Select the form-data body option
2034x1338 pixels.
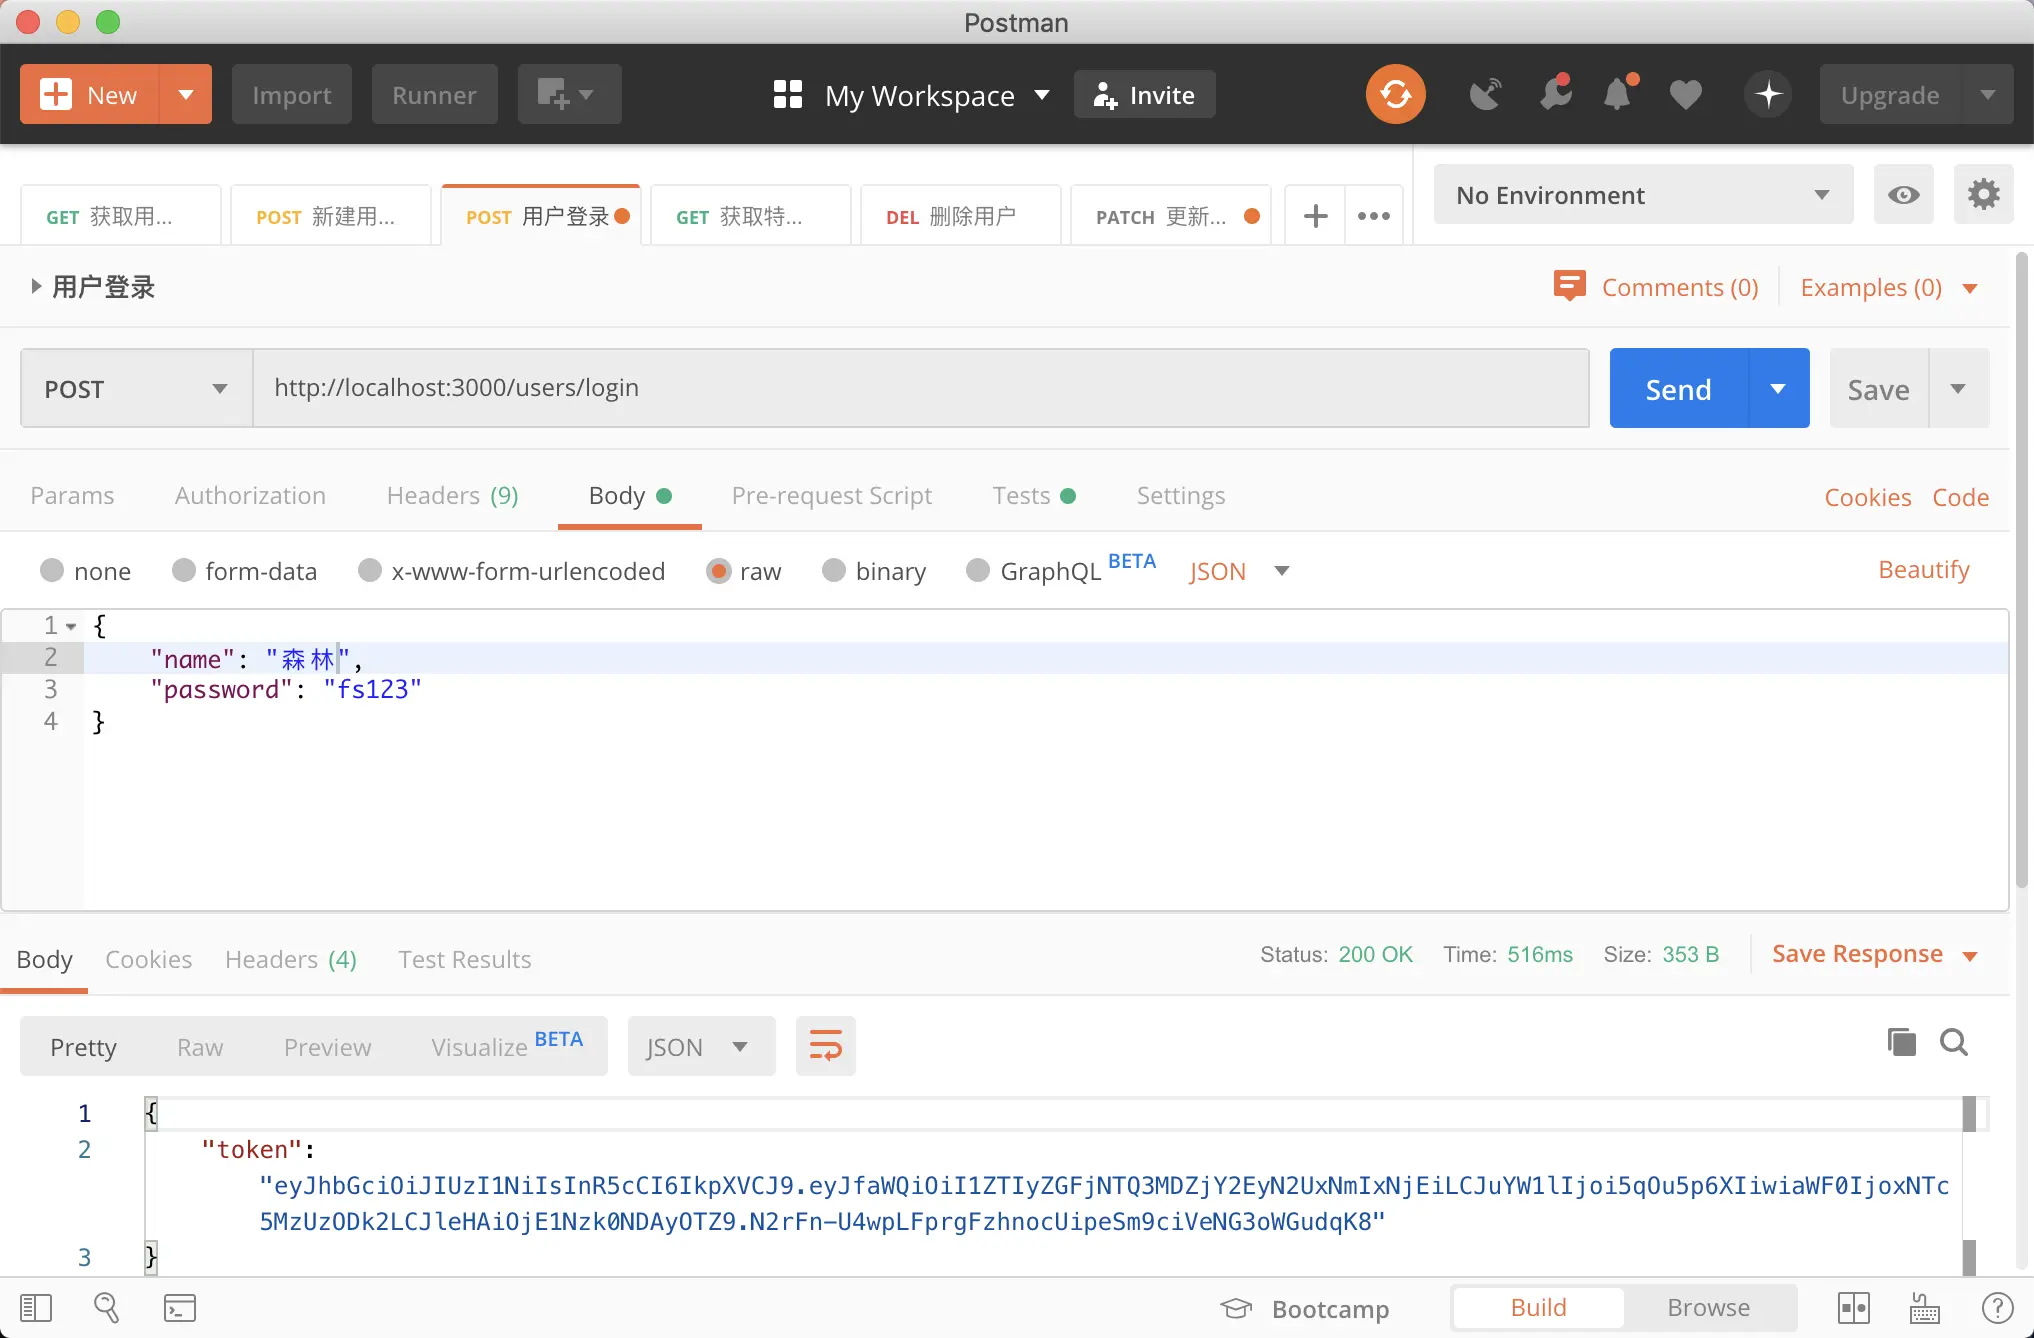pos(184,570)
